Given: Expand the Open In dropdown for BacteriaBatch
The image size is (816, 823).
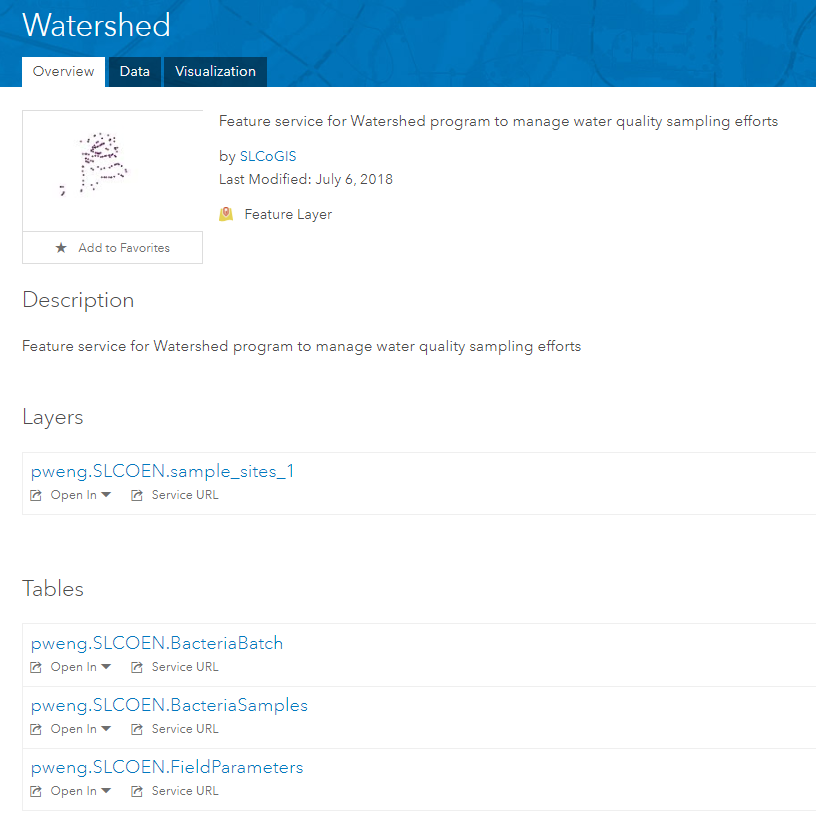Looking at the screenshot, I should (81, 667).
